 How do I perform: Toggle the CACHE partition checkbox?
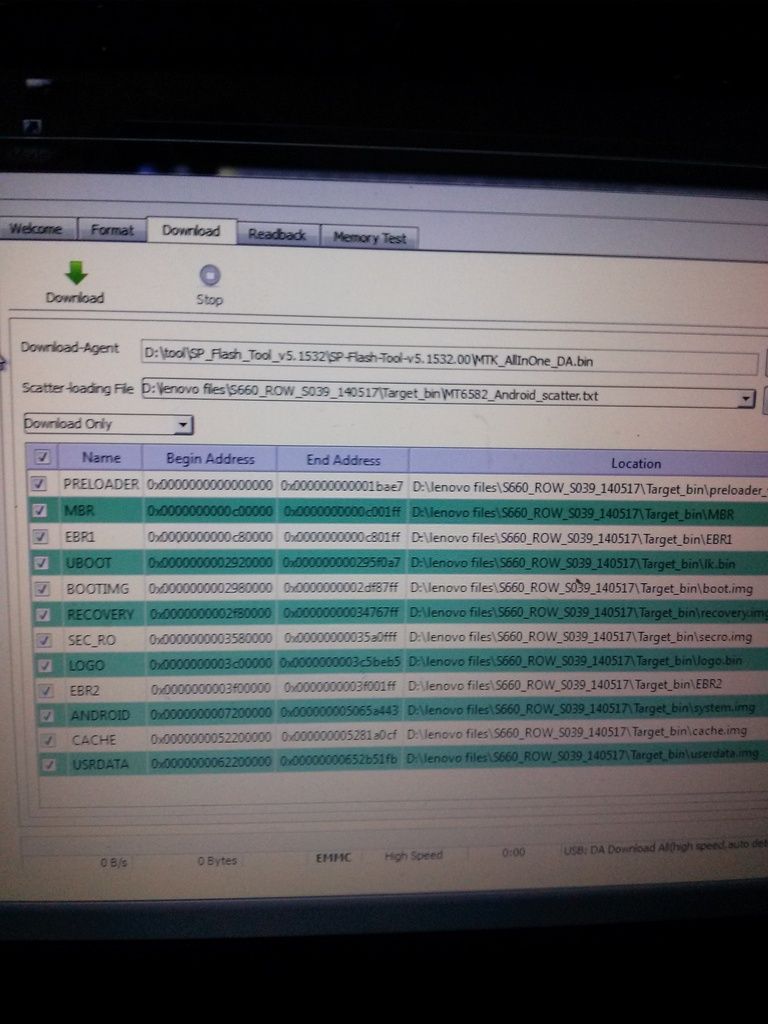click(x=43, y=740)
